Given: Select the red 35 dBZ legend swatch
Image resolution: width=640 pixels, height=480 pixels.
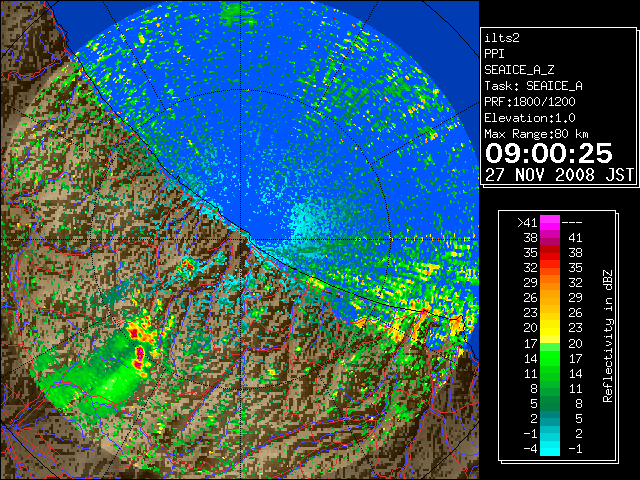Looking at the screenshot, I should [550, 253].
